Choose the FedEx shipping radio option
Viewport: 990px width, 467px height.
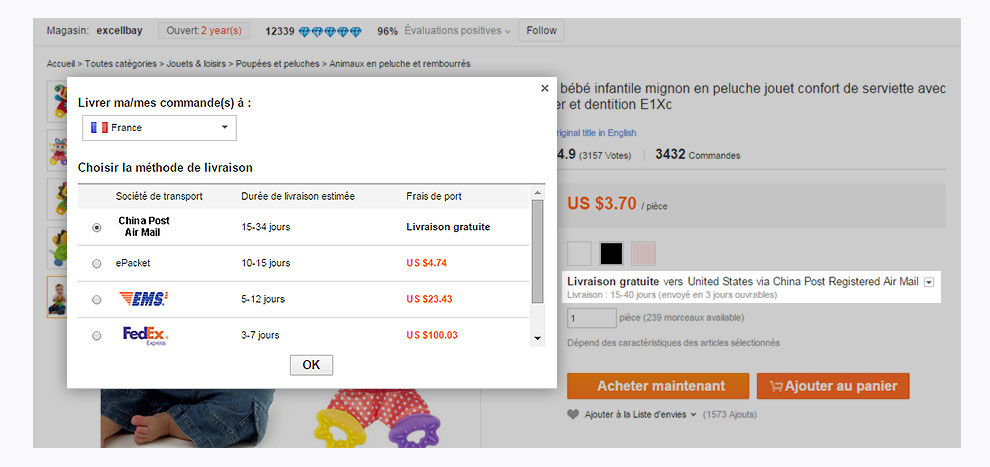click(97, 336)
